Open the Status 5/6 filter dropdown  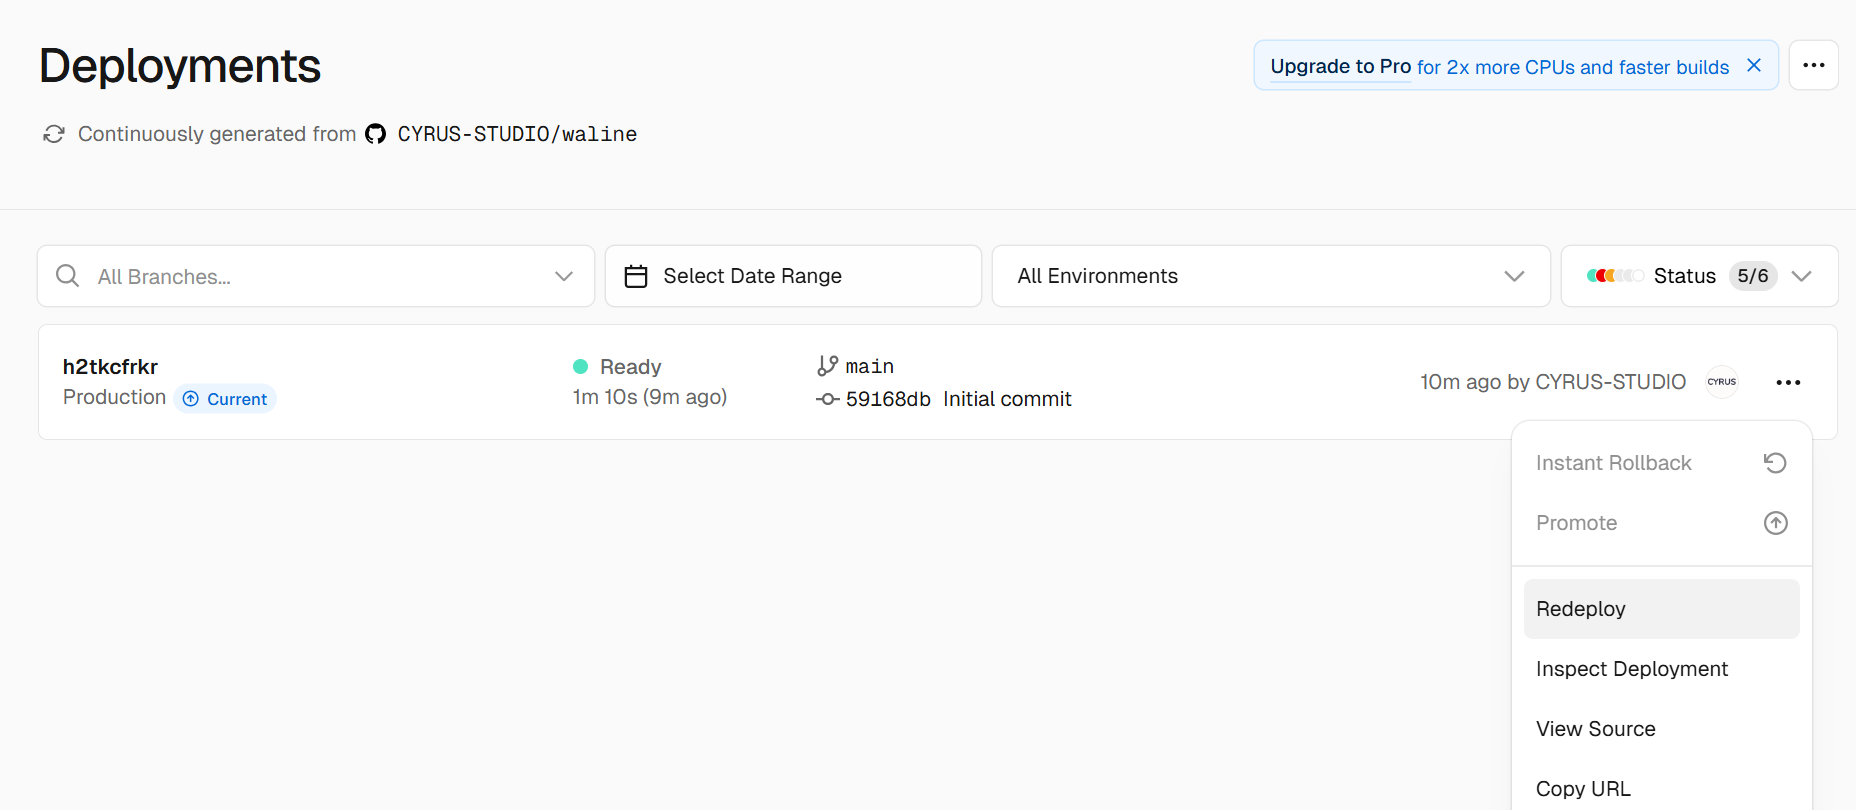[1700, 276]
